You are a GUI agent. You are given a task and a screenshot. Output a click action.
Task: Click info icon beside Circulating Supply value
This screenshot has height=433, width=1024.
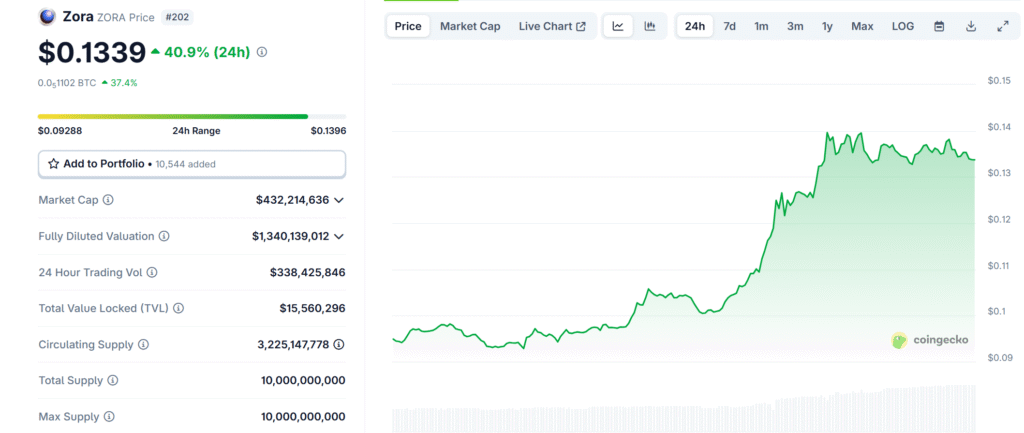pos(339,344)
